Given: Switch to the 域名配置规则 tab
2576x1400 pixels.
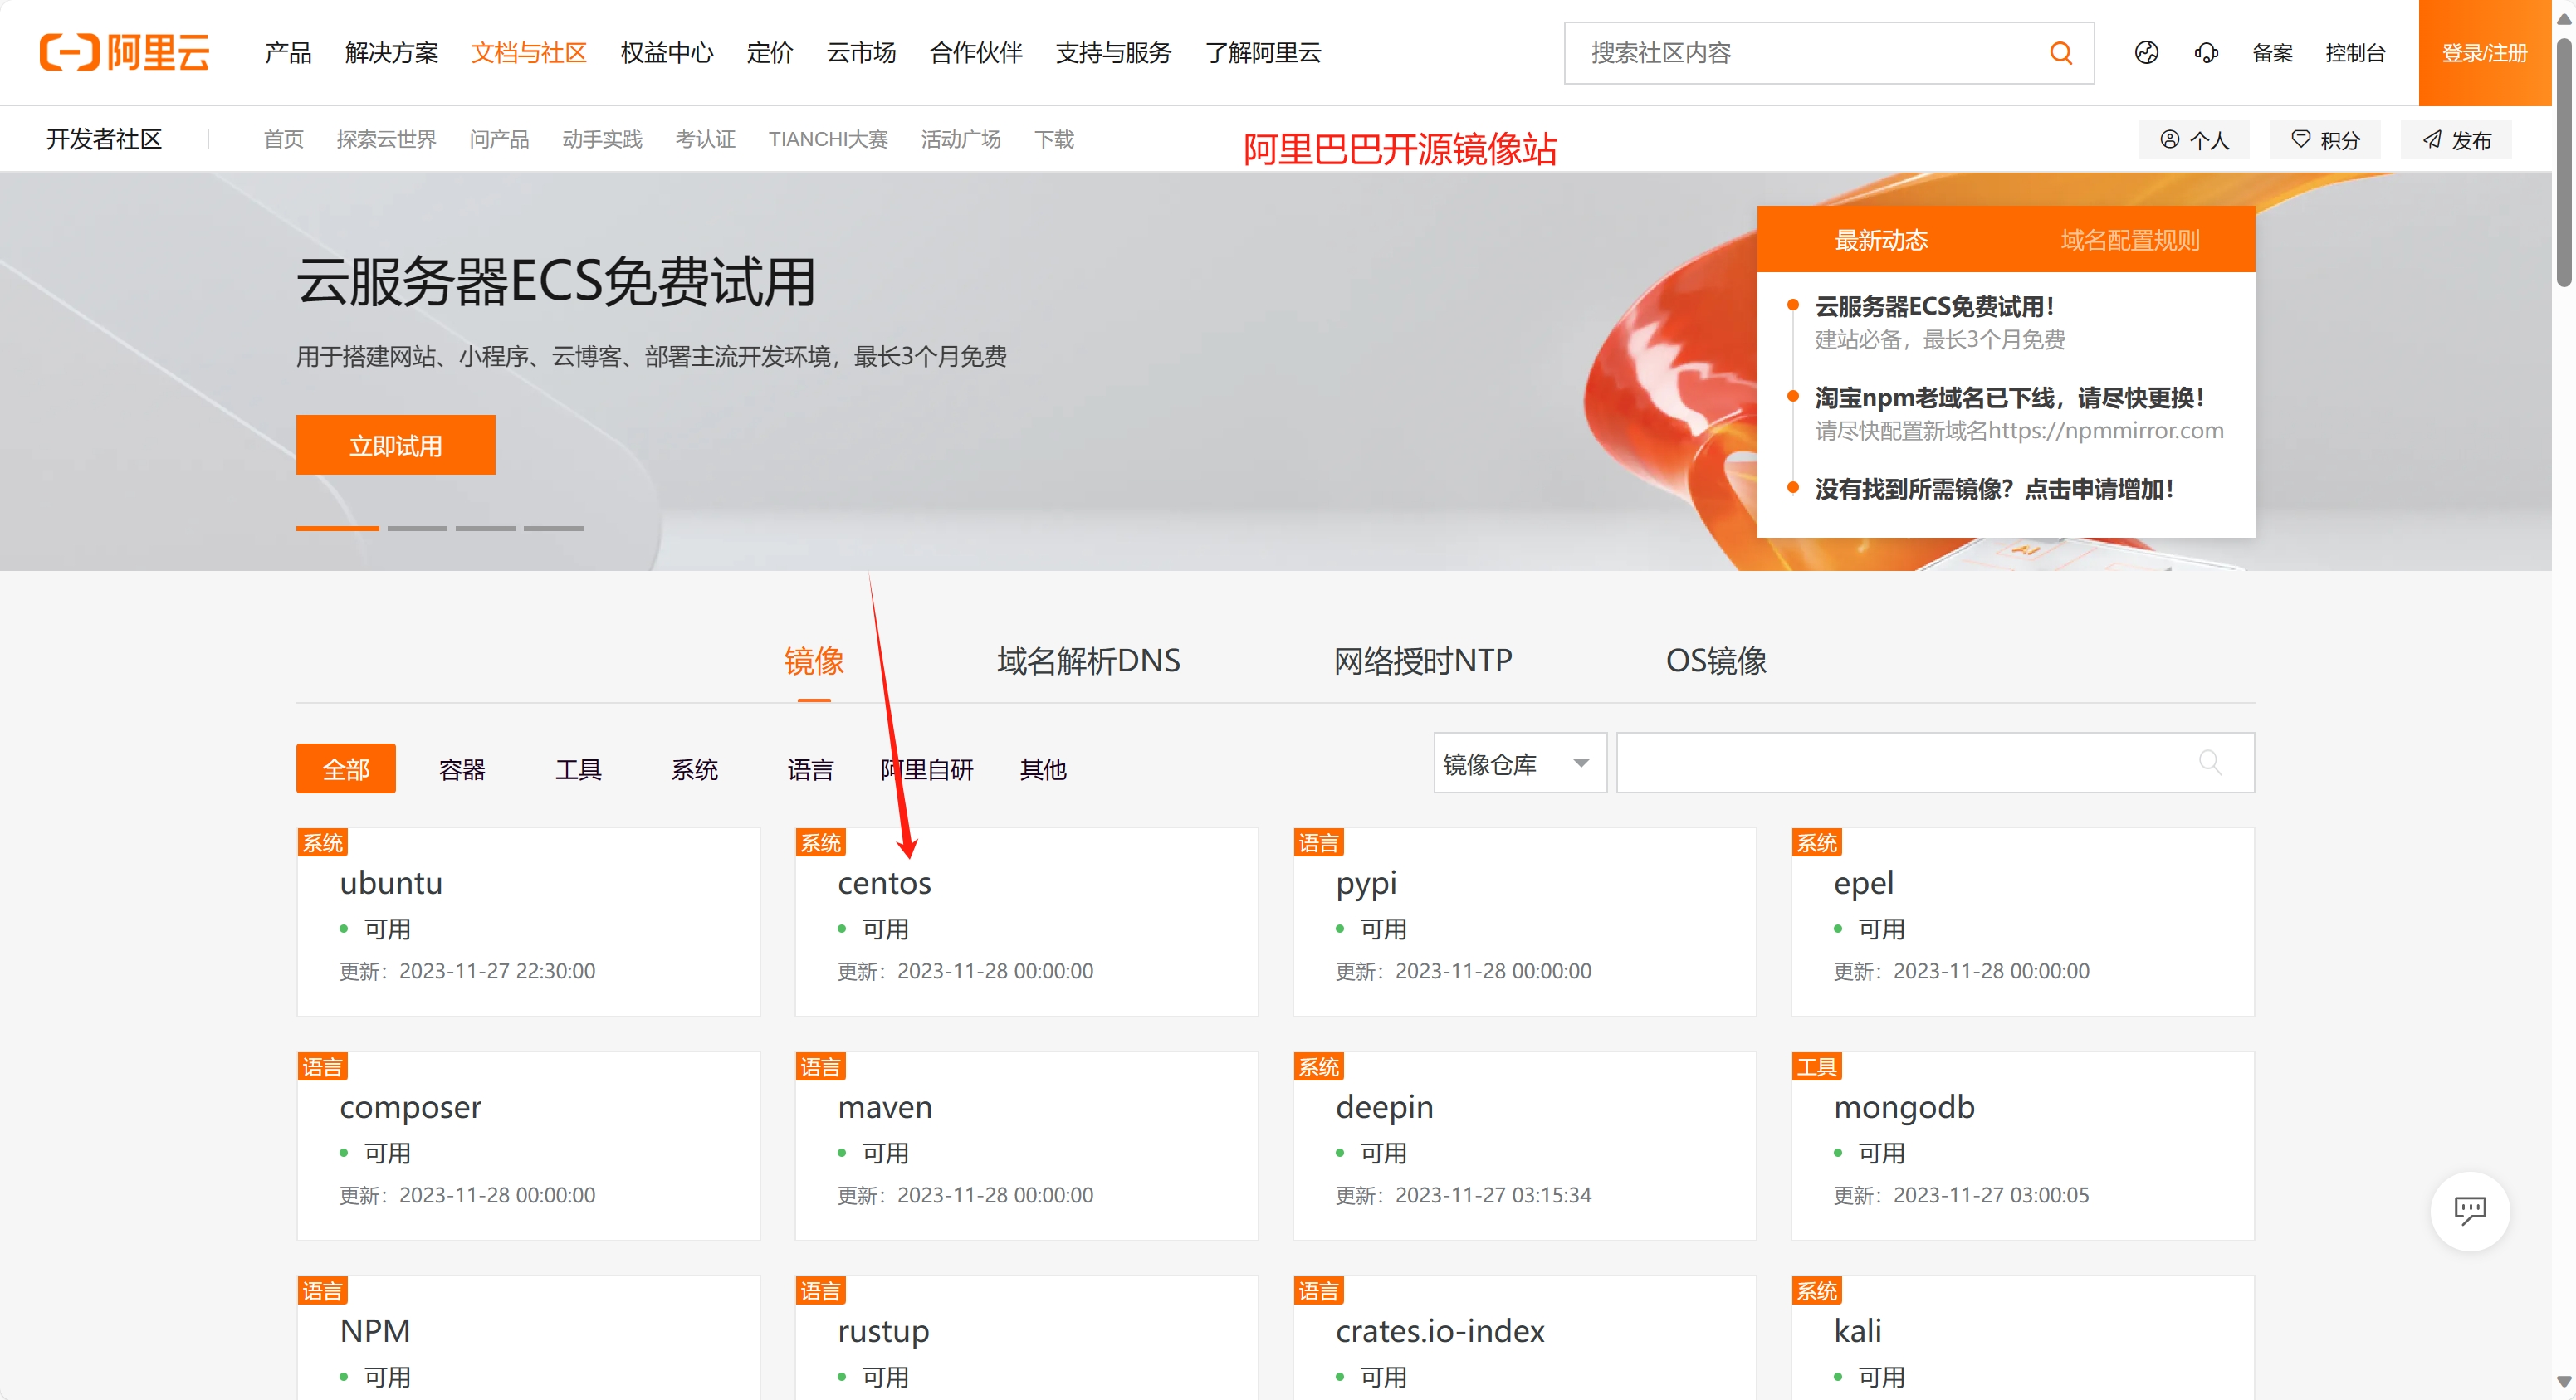Looking at the screenshot, I should [2129, 240].
